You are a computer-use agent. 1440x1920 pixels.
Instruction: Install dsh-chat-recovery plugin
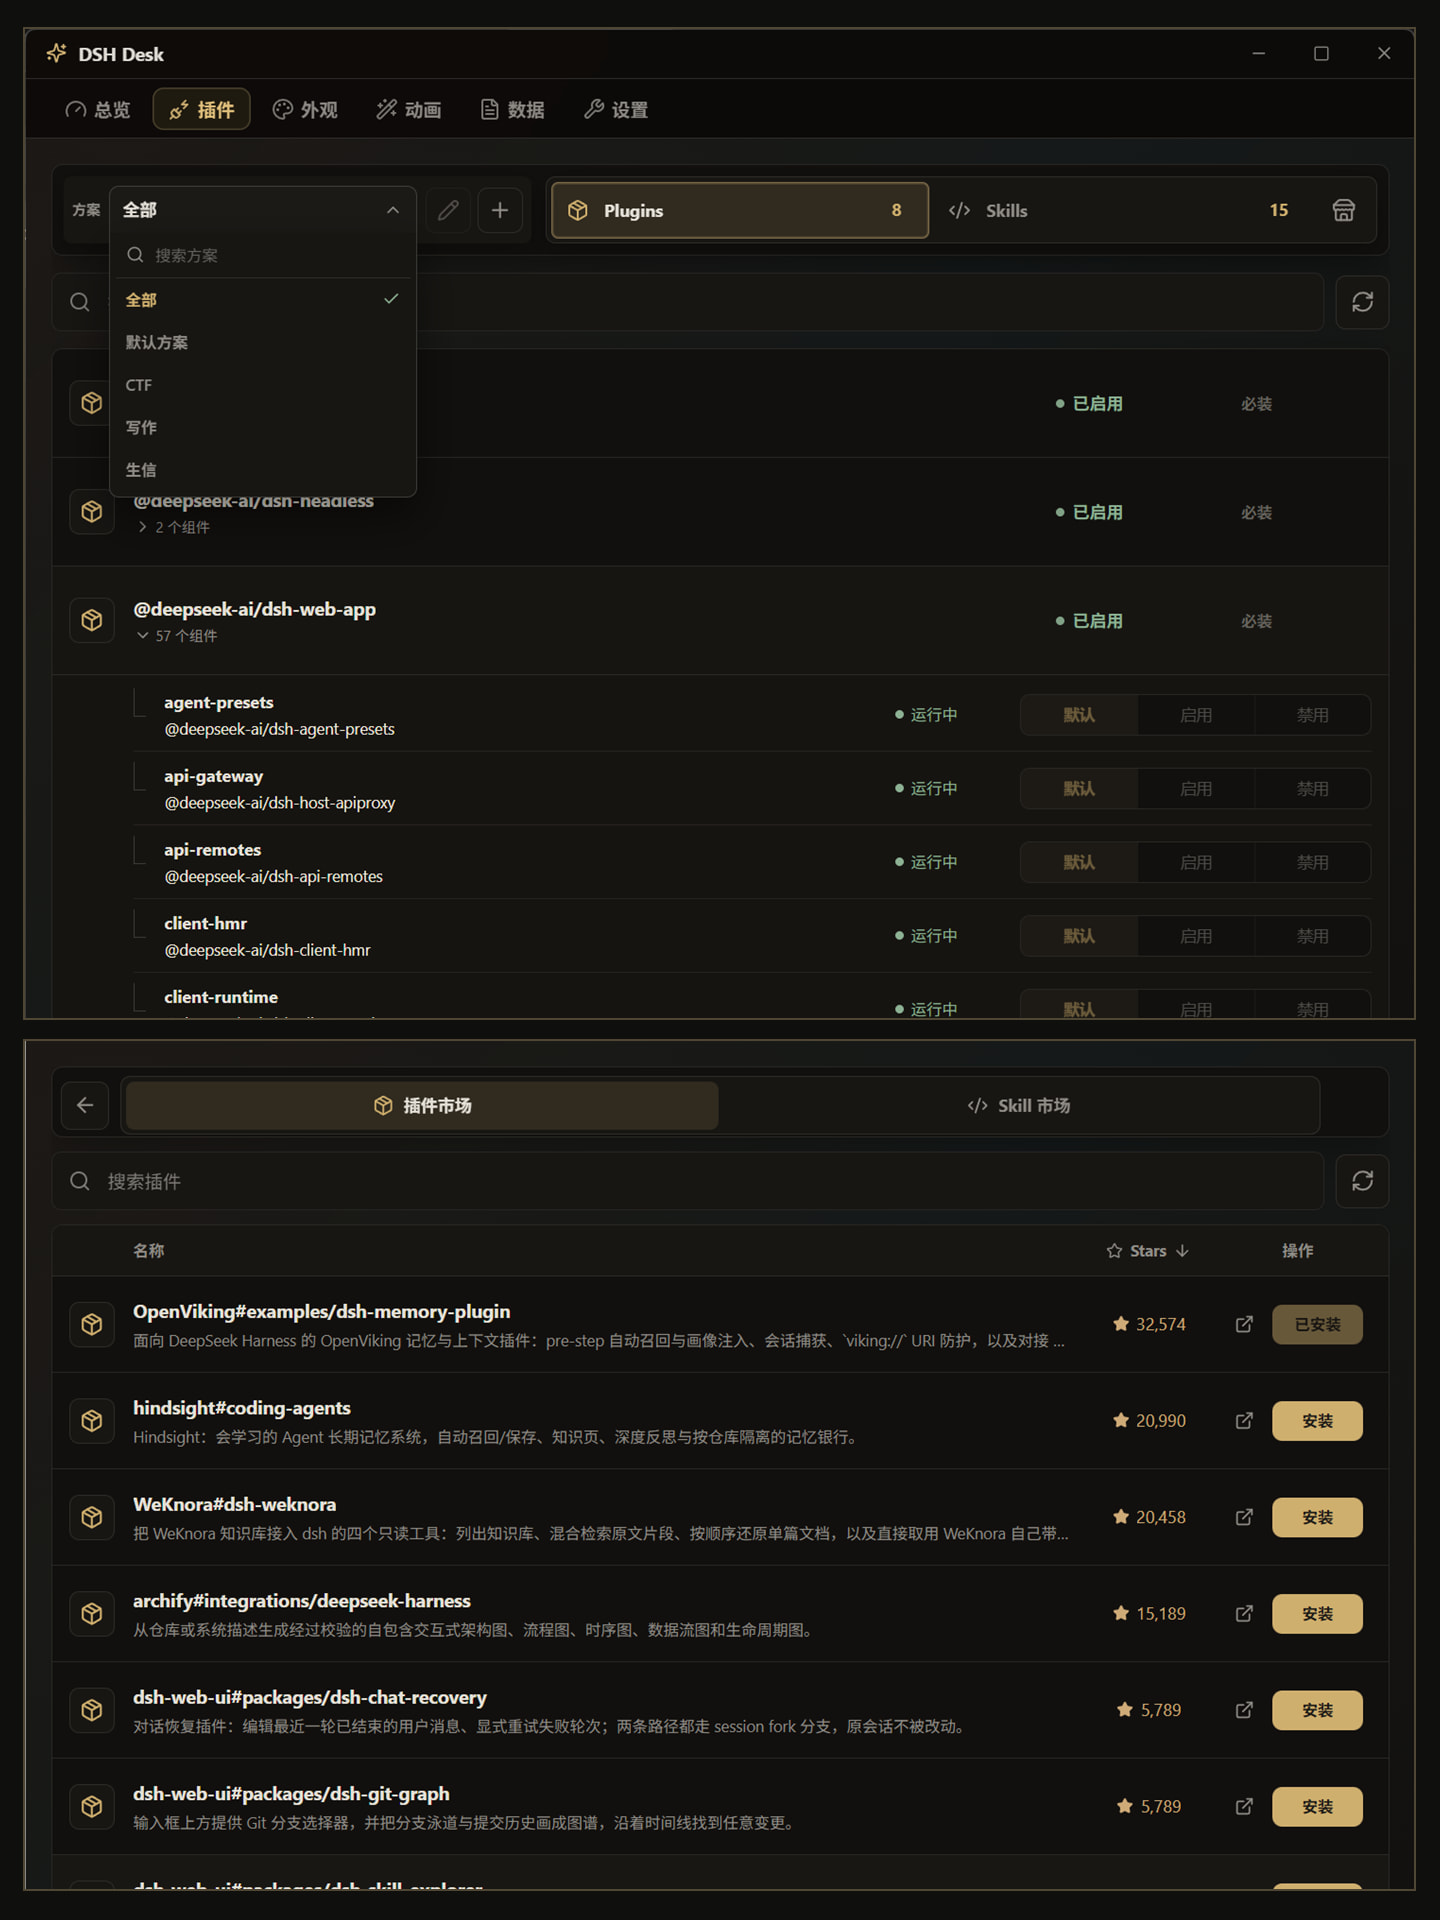pos(1317,1710)
